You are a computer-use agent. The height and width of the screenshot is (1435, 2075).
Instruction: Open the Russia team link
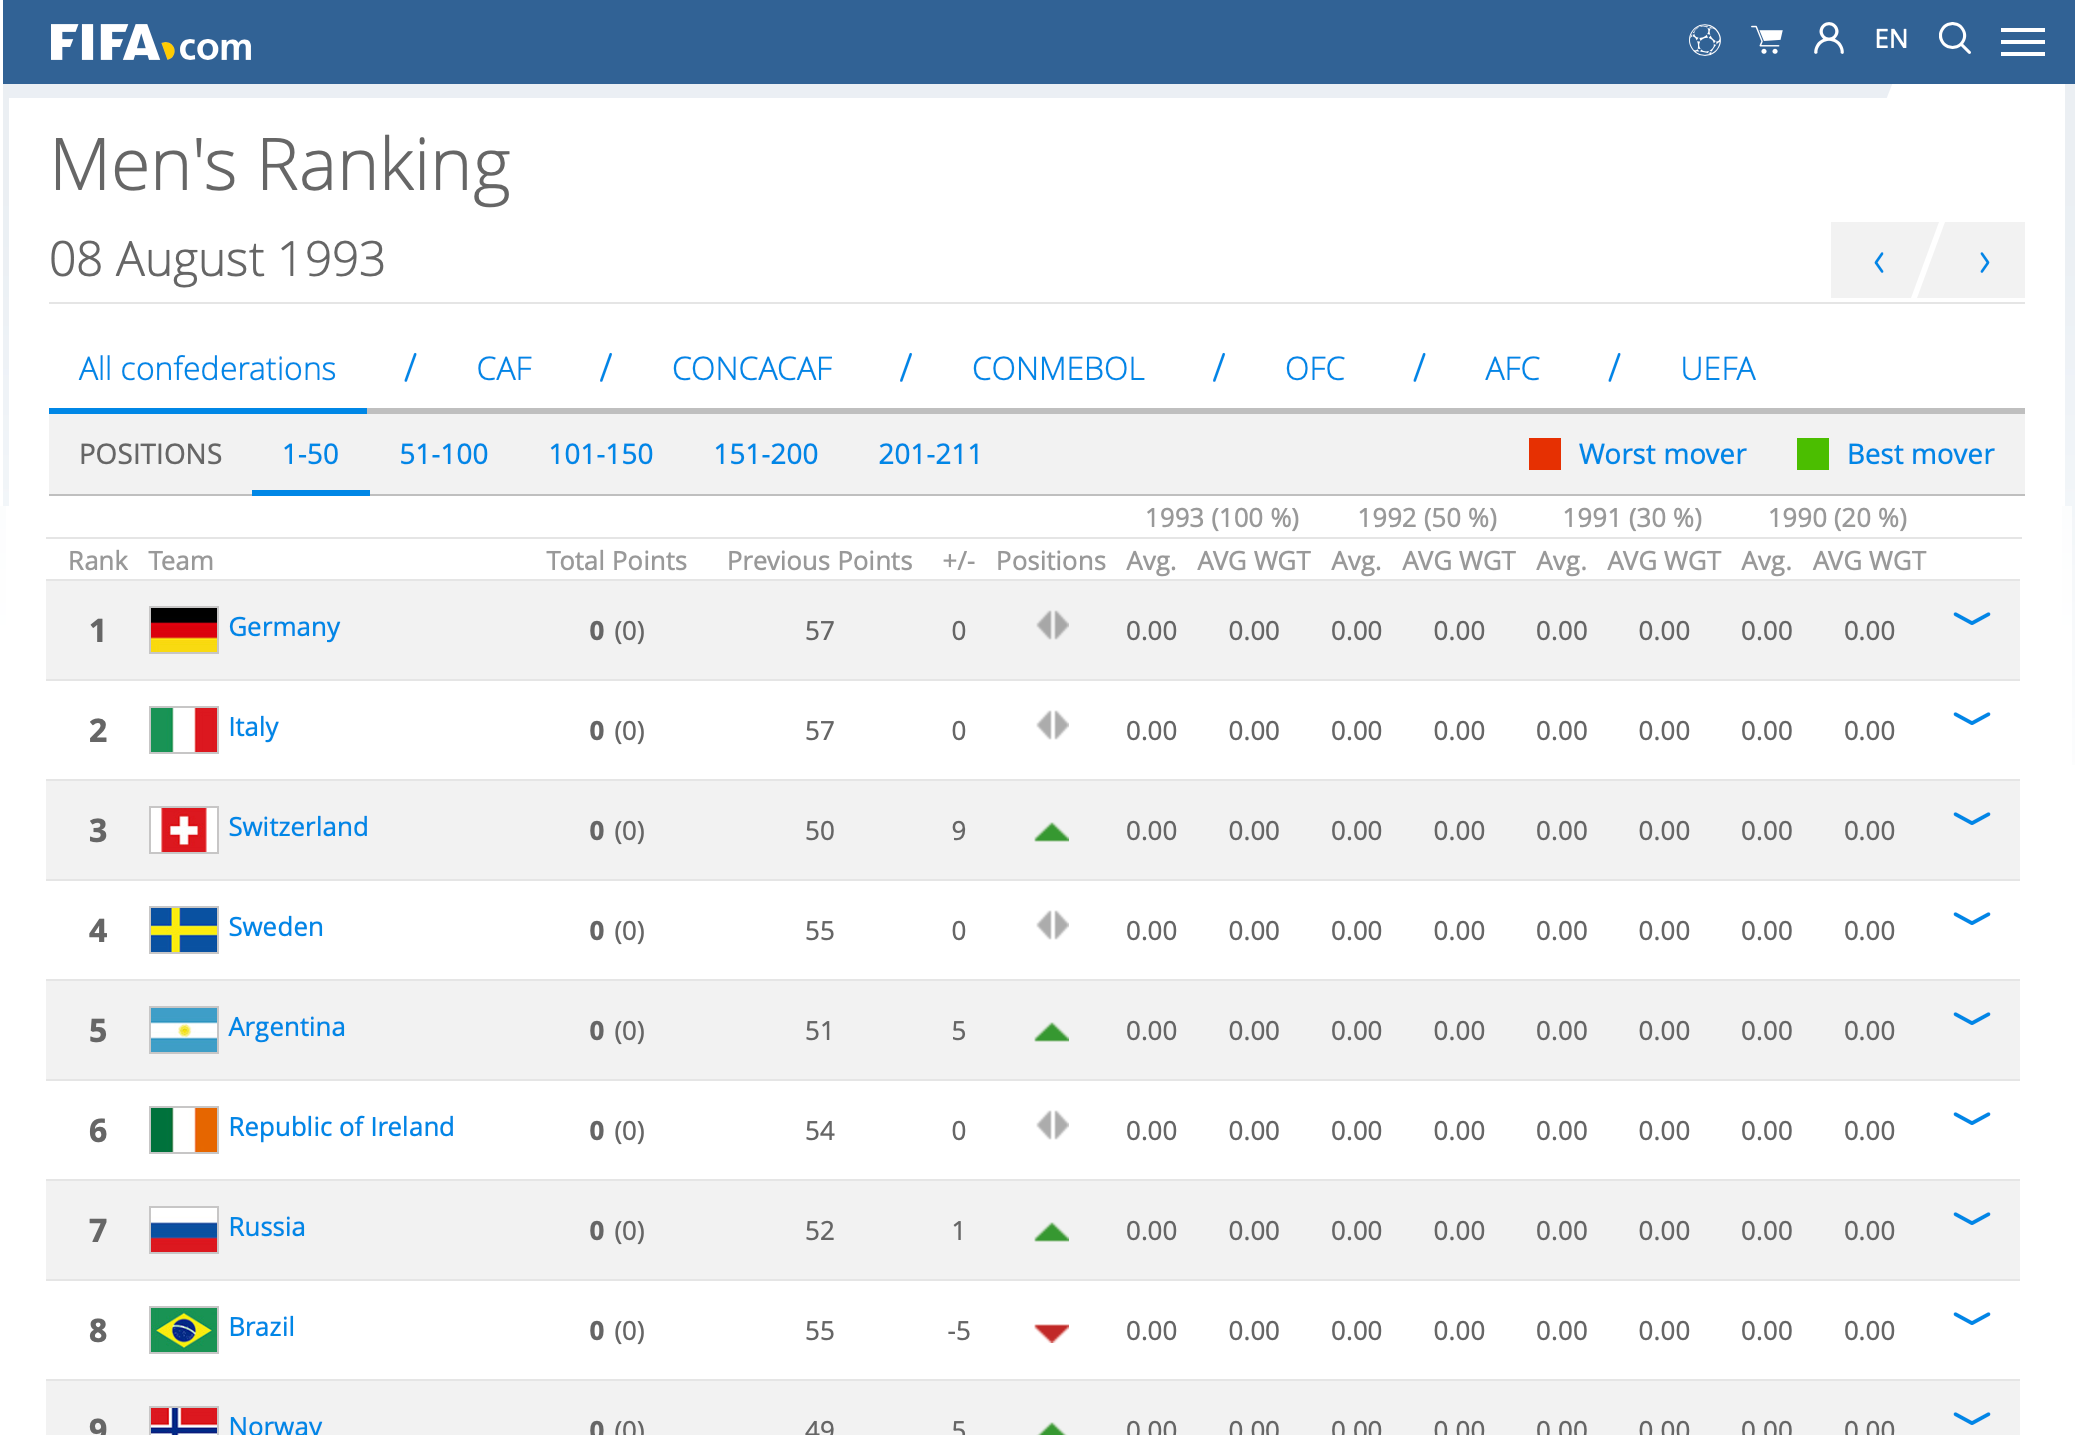(x=266, y=1227)
